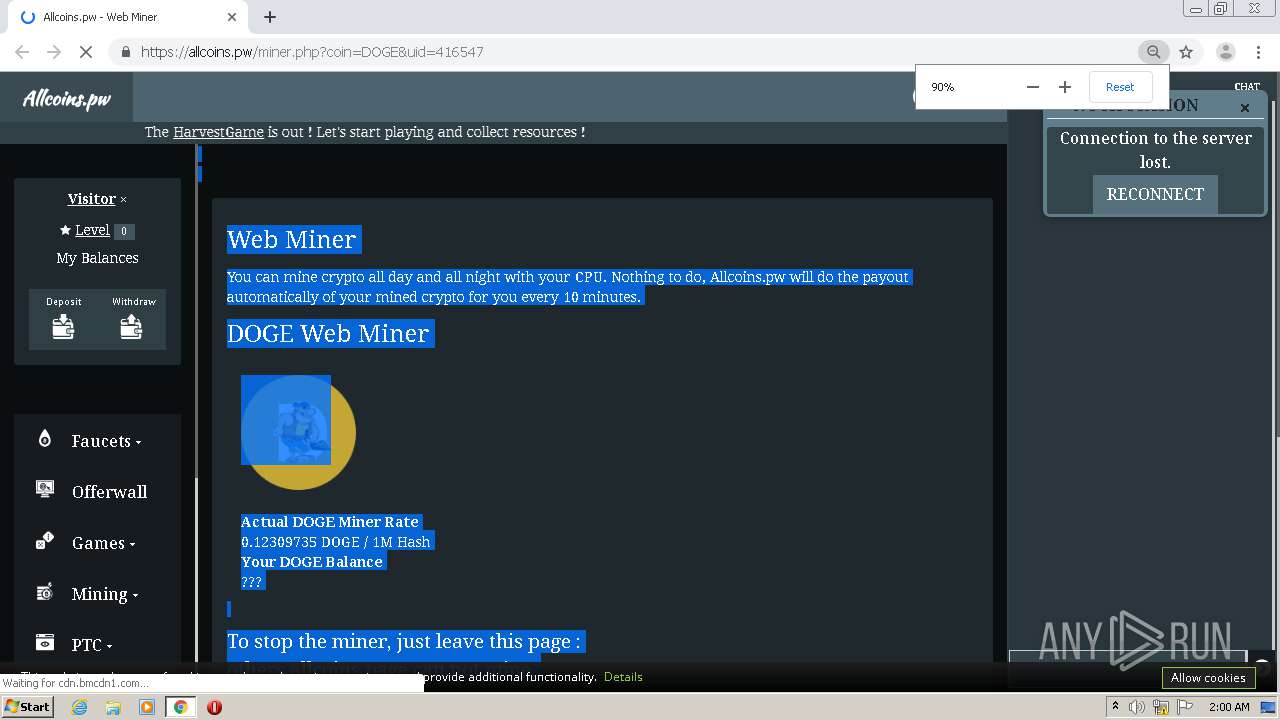The height and width of the screenshot is (720, 1280).
Task: Click the cookie notice Details link
Action: point(623,677)
